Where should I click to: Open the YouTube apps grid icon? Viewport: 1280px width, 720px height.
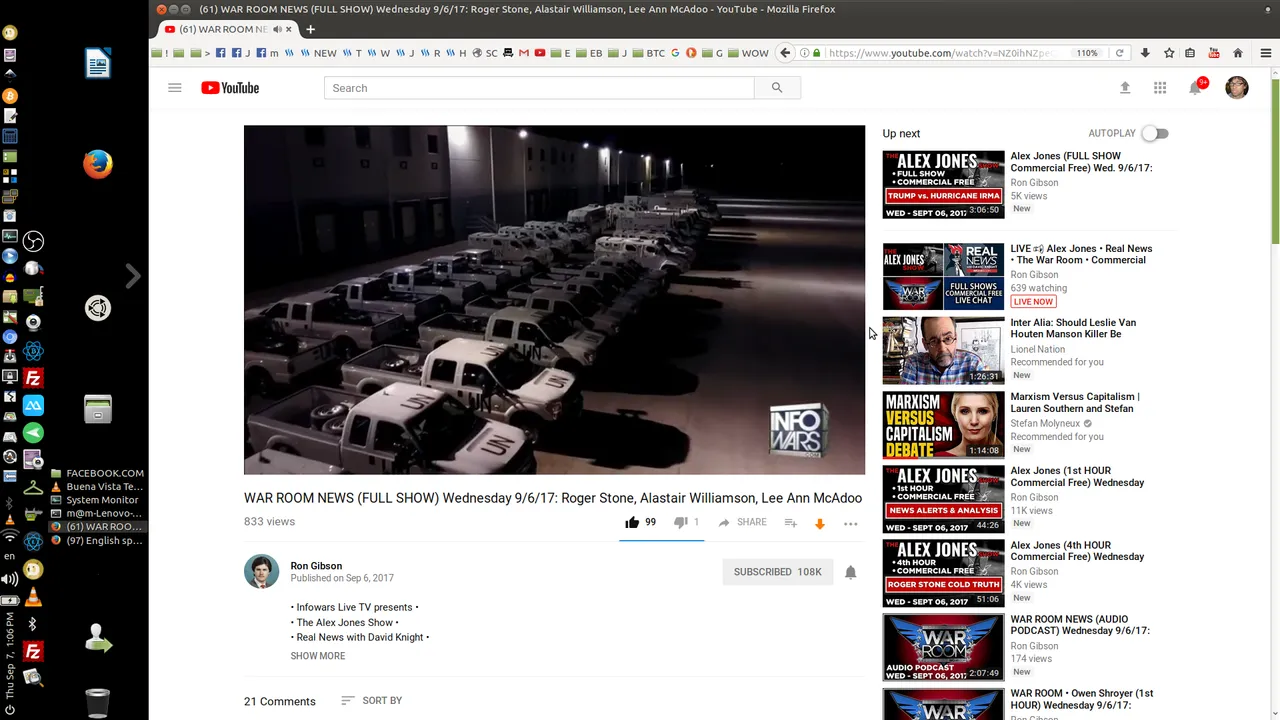(1160, 88)
